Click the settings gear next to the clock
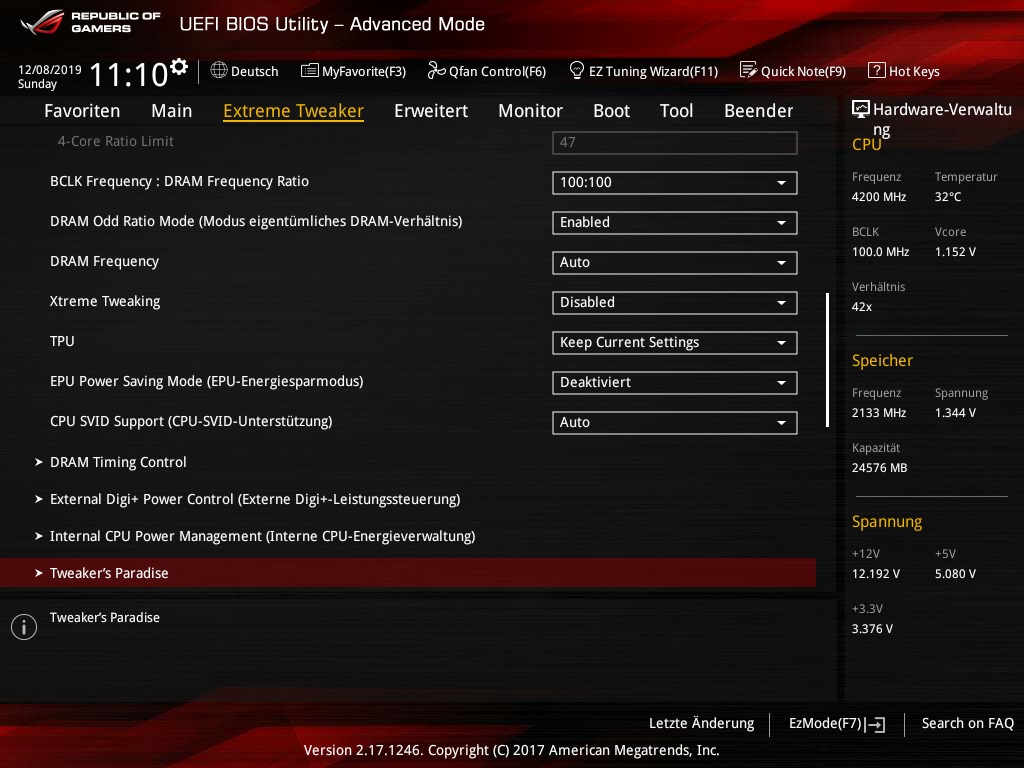This screenshot has height=768, width=1024. point(179,66)
